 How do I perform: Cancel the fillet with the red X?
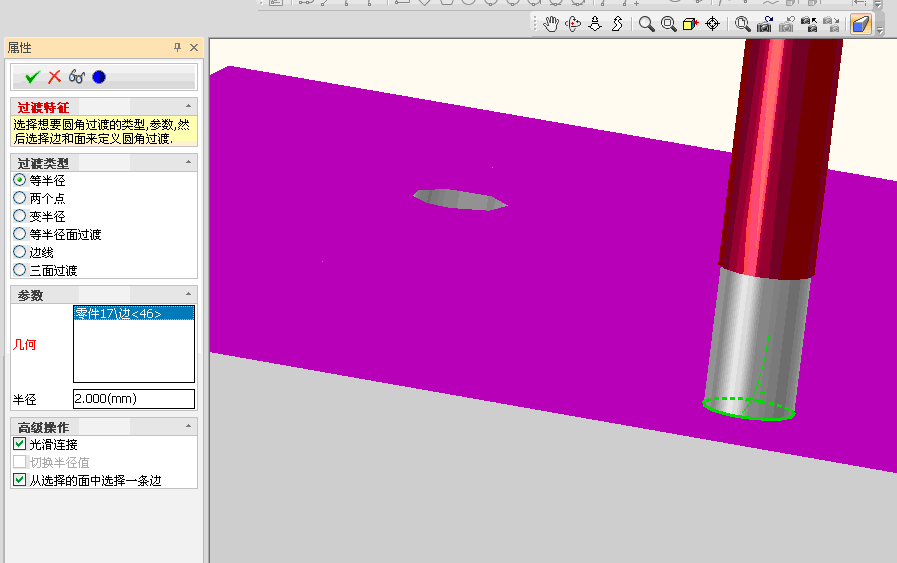click(x=55, y=77)
